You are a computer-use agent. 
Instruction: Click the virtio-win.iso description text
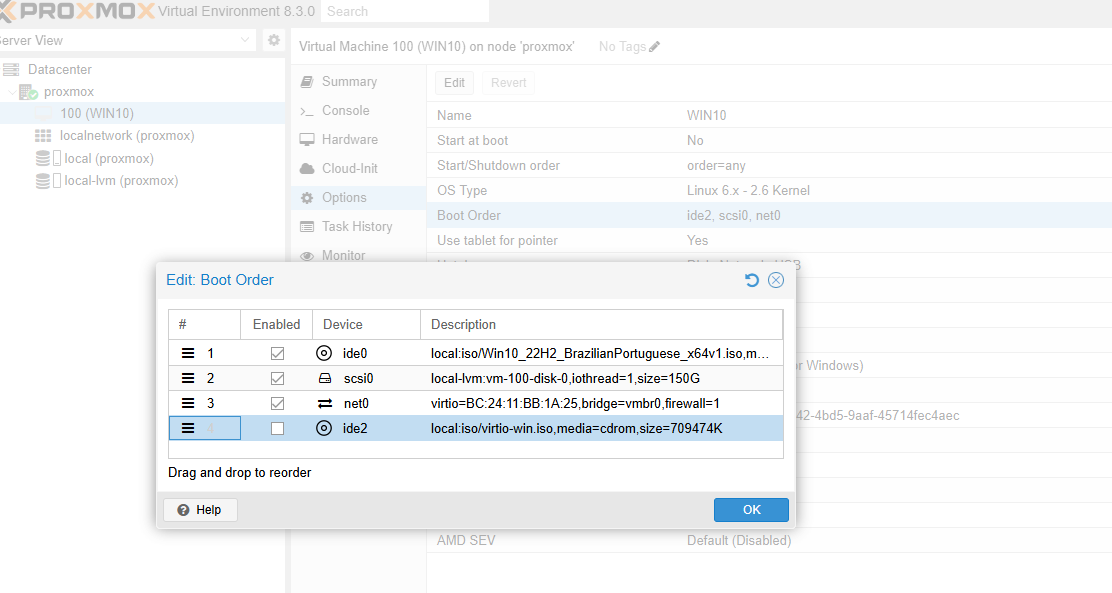coord(577,428)
